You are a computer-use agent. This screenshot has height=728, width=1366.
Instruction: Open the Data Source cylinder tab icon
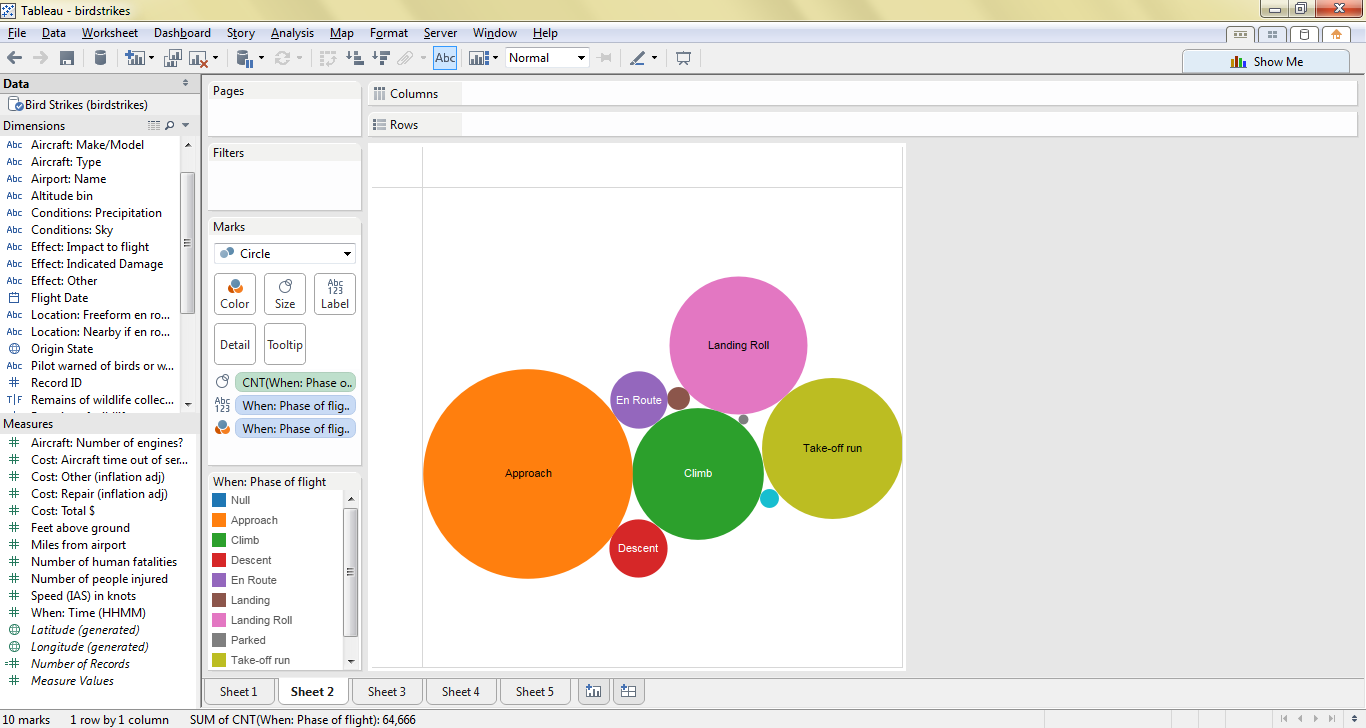pyautogui.click(x=1303, y=34)
